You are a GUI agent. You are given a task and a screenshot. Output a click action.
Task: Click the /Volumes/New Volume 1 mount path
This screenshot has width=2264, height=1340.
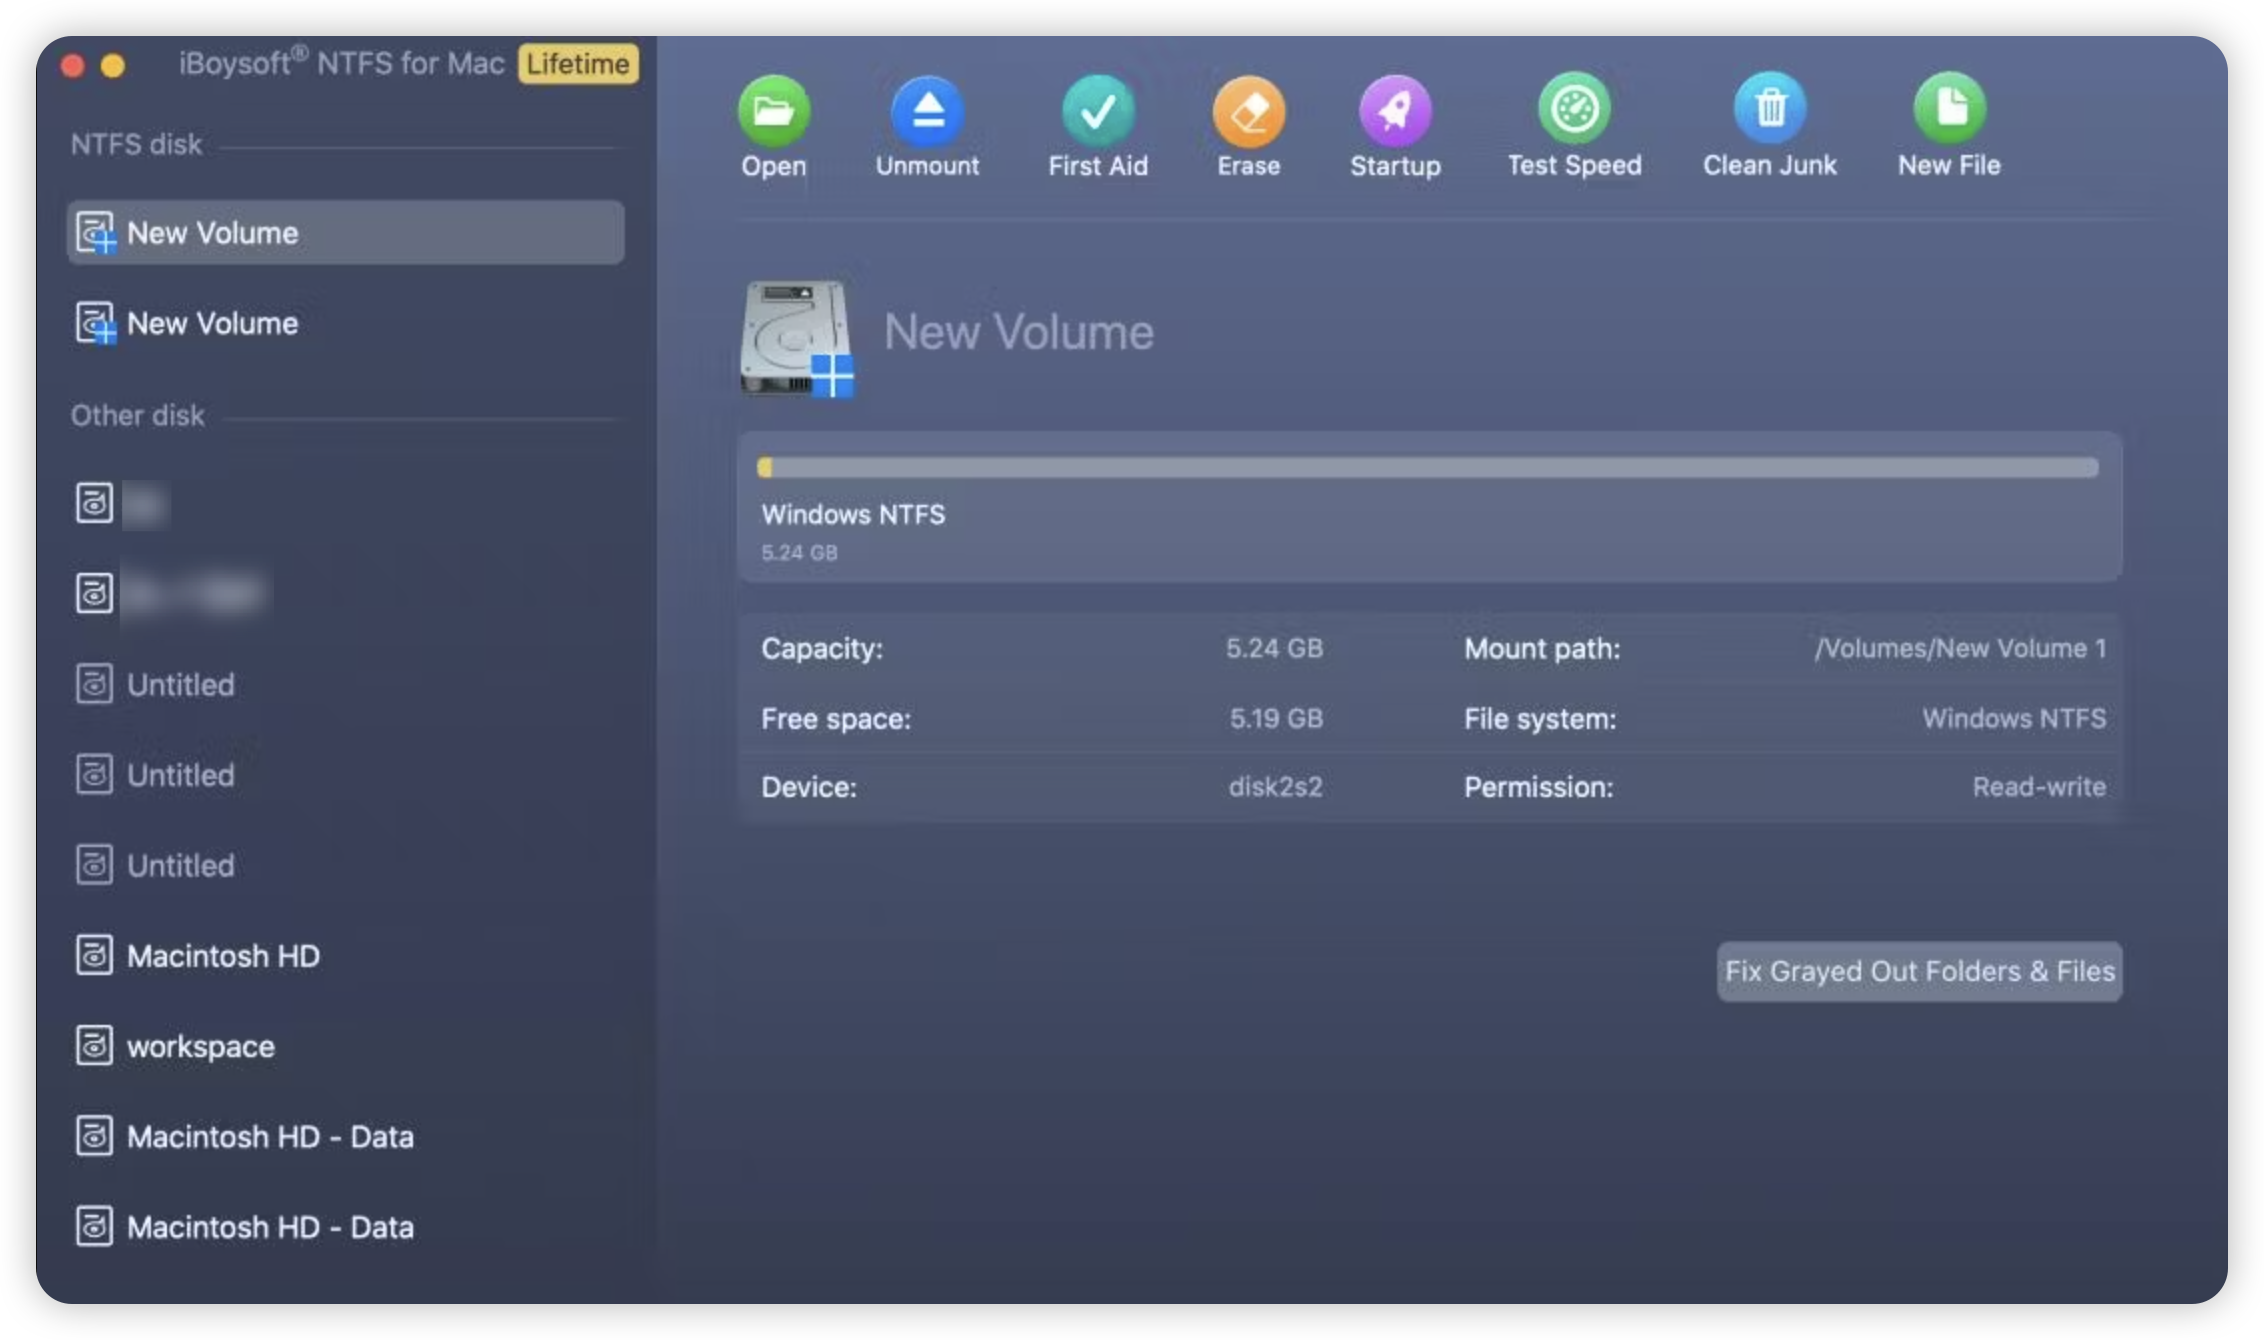[1960, 648]
